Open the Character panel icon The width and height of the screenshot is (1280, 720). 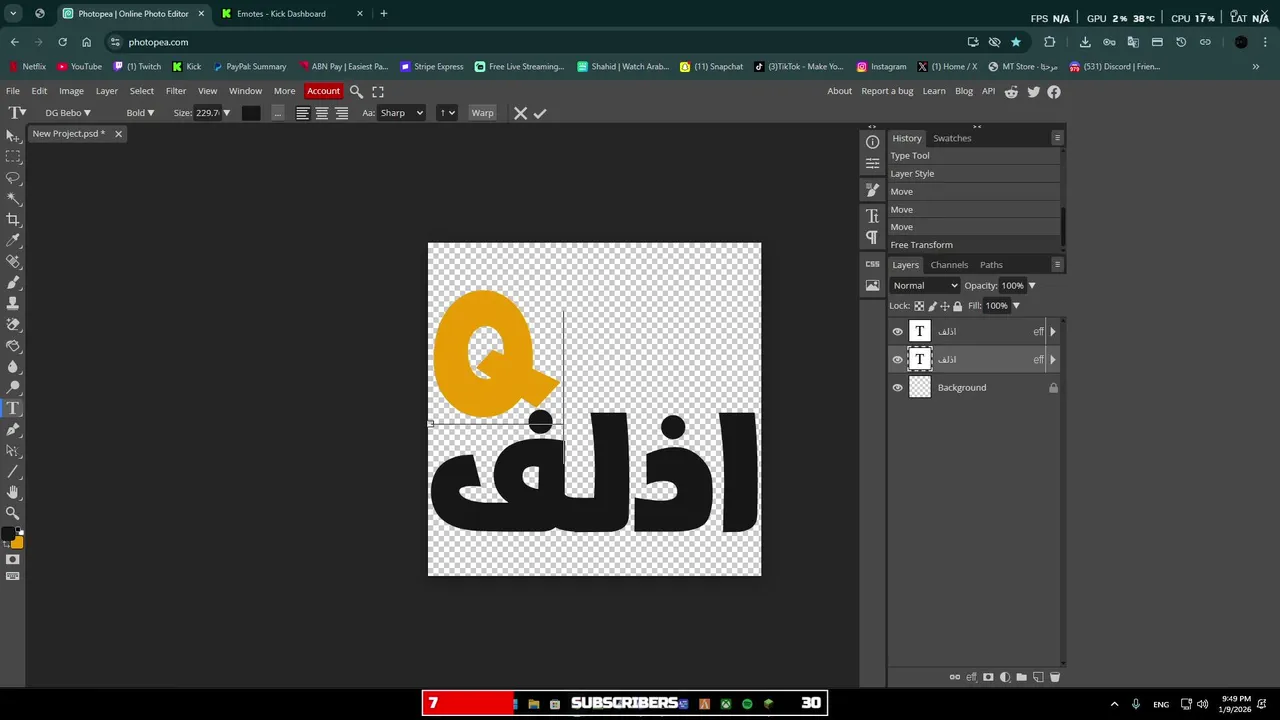872,216
